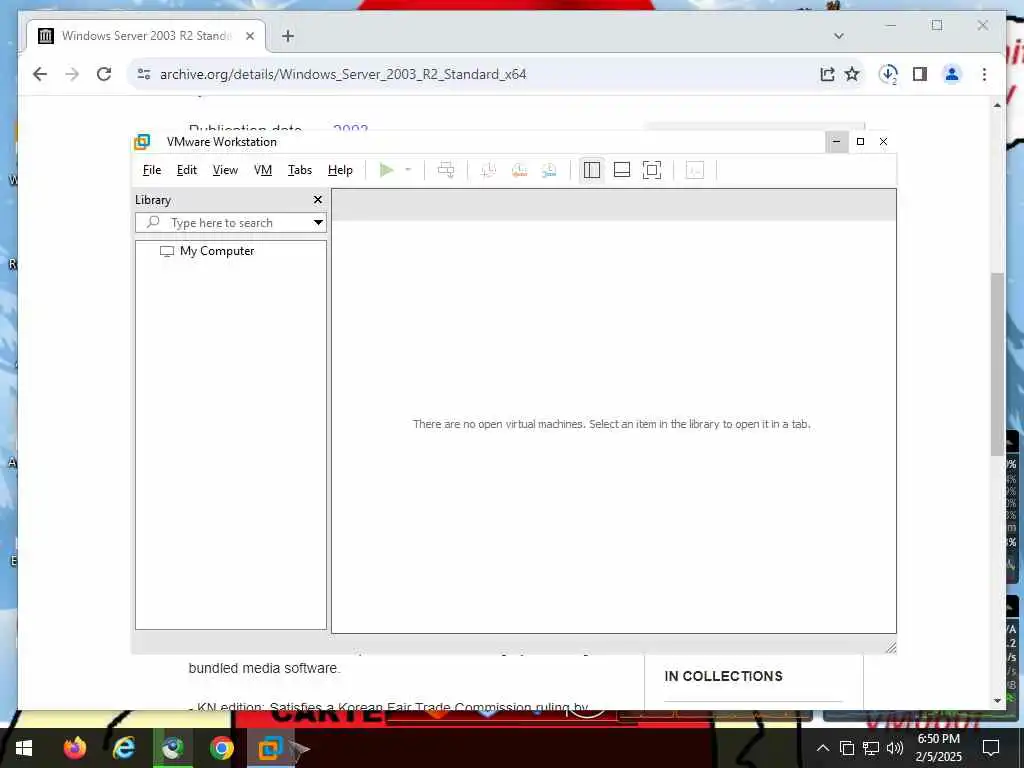
Task: Open a new Chrome tab
Action: (x=288, y=36)
